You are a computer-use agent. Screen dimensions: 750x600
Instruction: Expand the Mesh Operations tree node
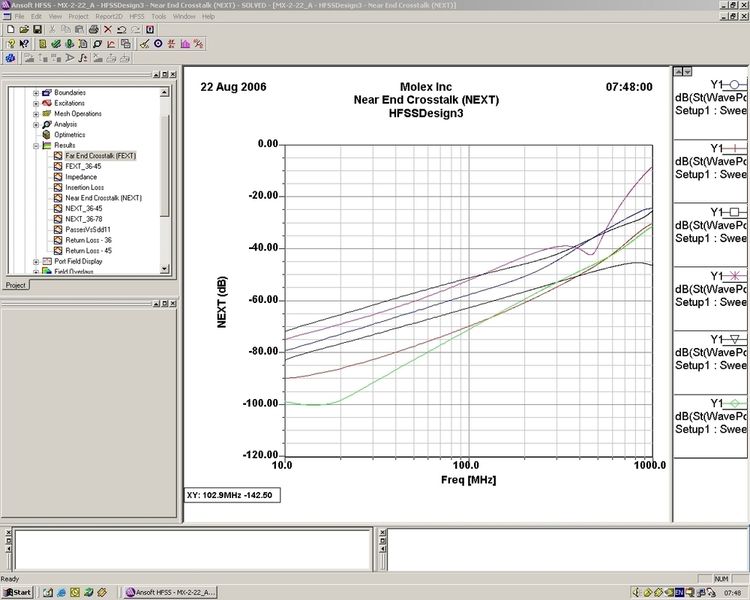[36, 114]
